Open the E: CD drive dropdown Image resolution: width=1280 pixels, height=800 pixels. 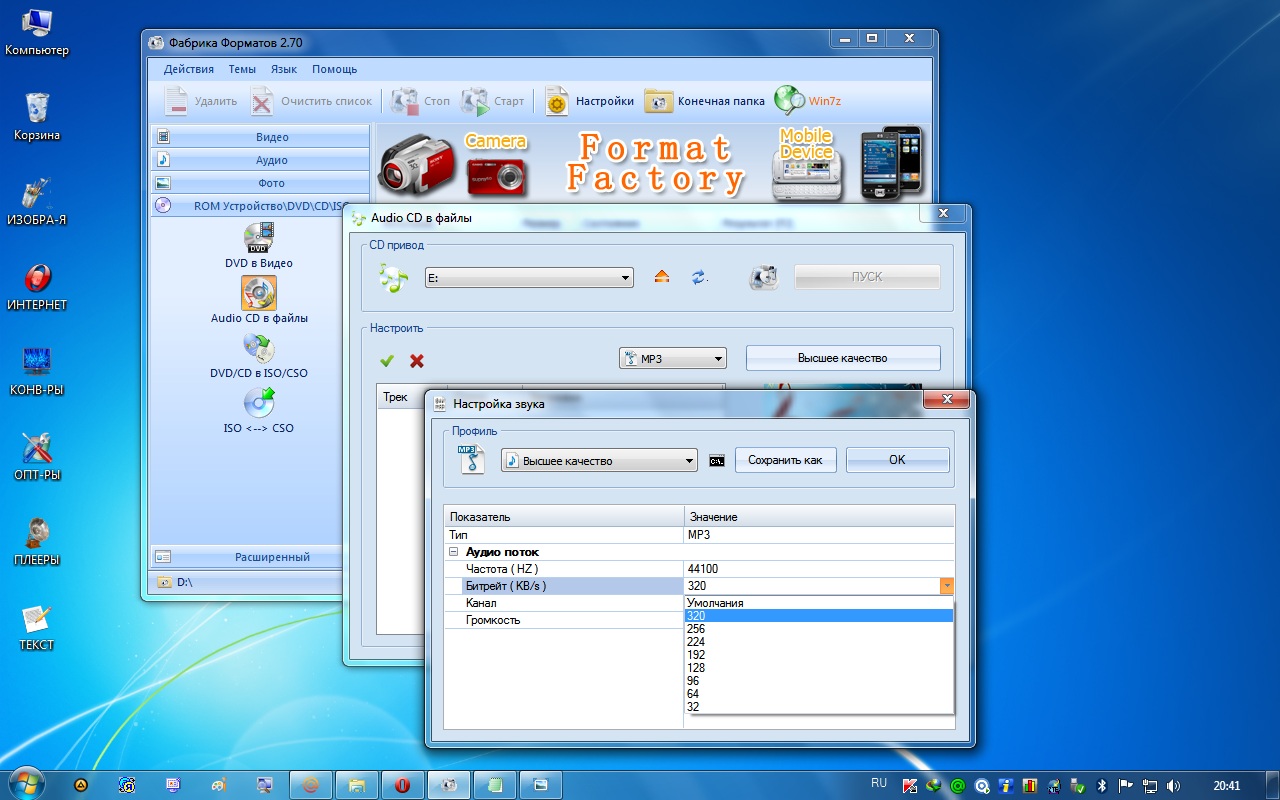click(529, 277)
